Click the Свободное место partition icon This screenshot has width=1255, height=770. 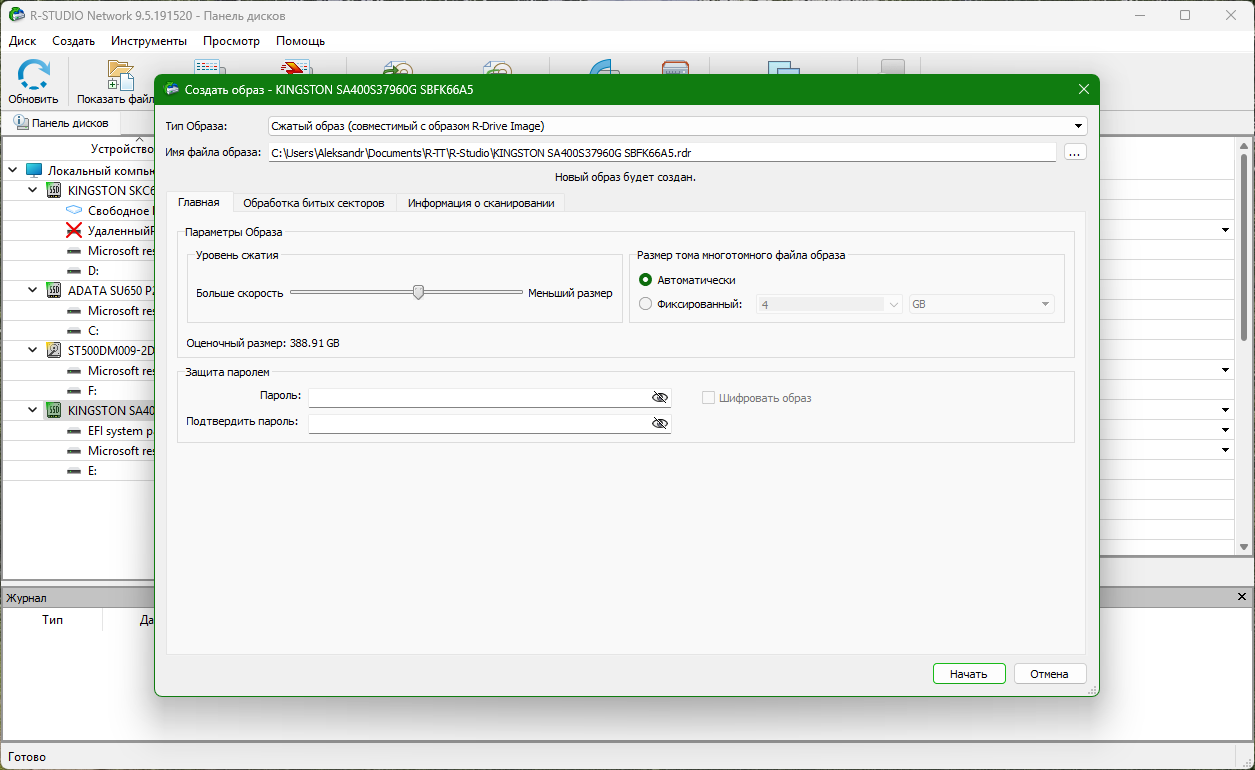pos(74,211)
